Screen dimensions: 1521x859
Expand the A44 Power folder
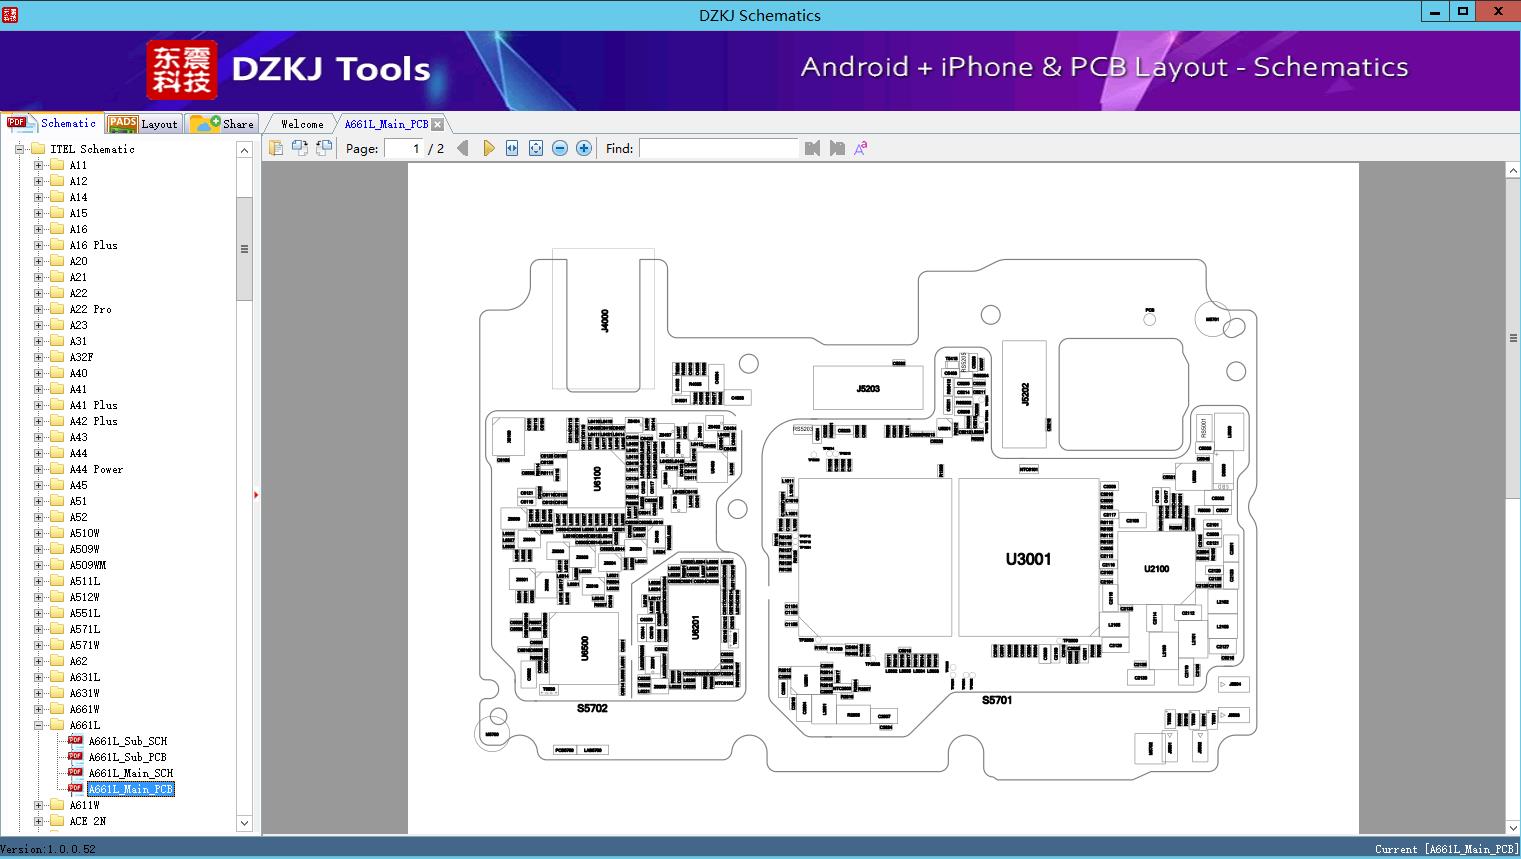coord(39,469)
